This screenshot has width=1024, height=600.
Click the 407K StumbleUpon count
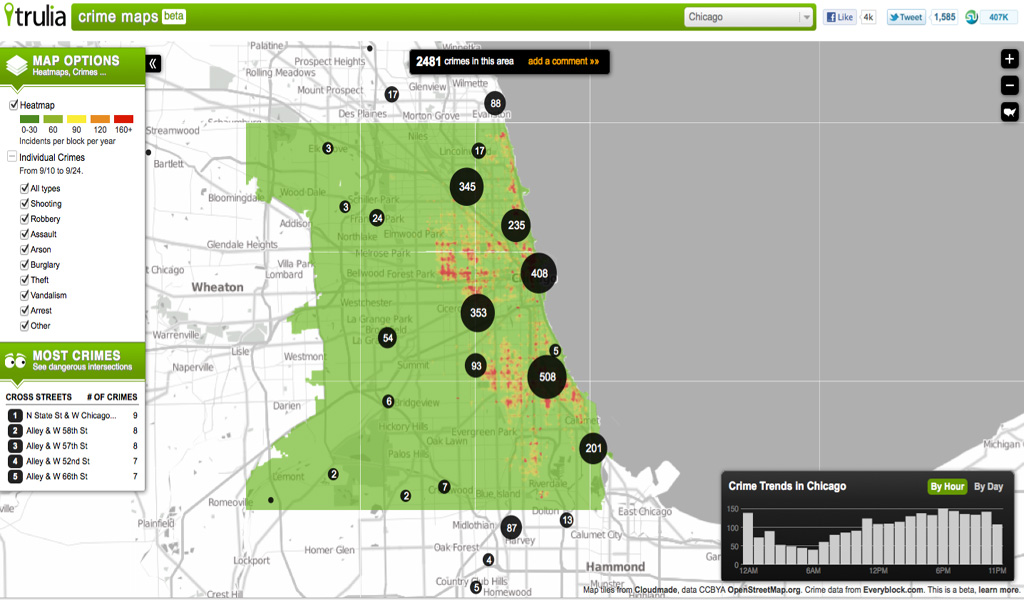coord(999,18)
